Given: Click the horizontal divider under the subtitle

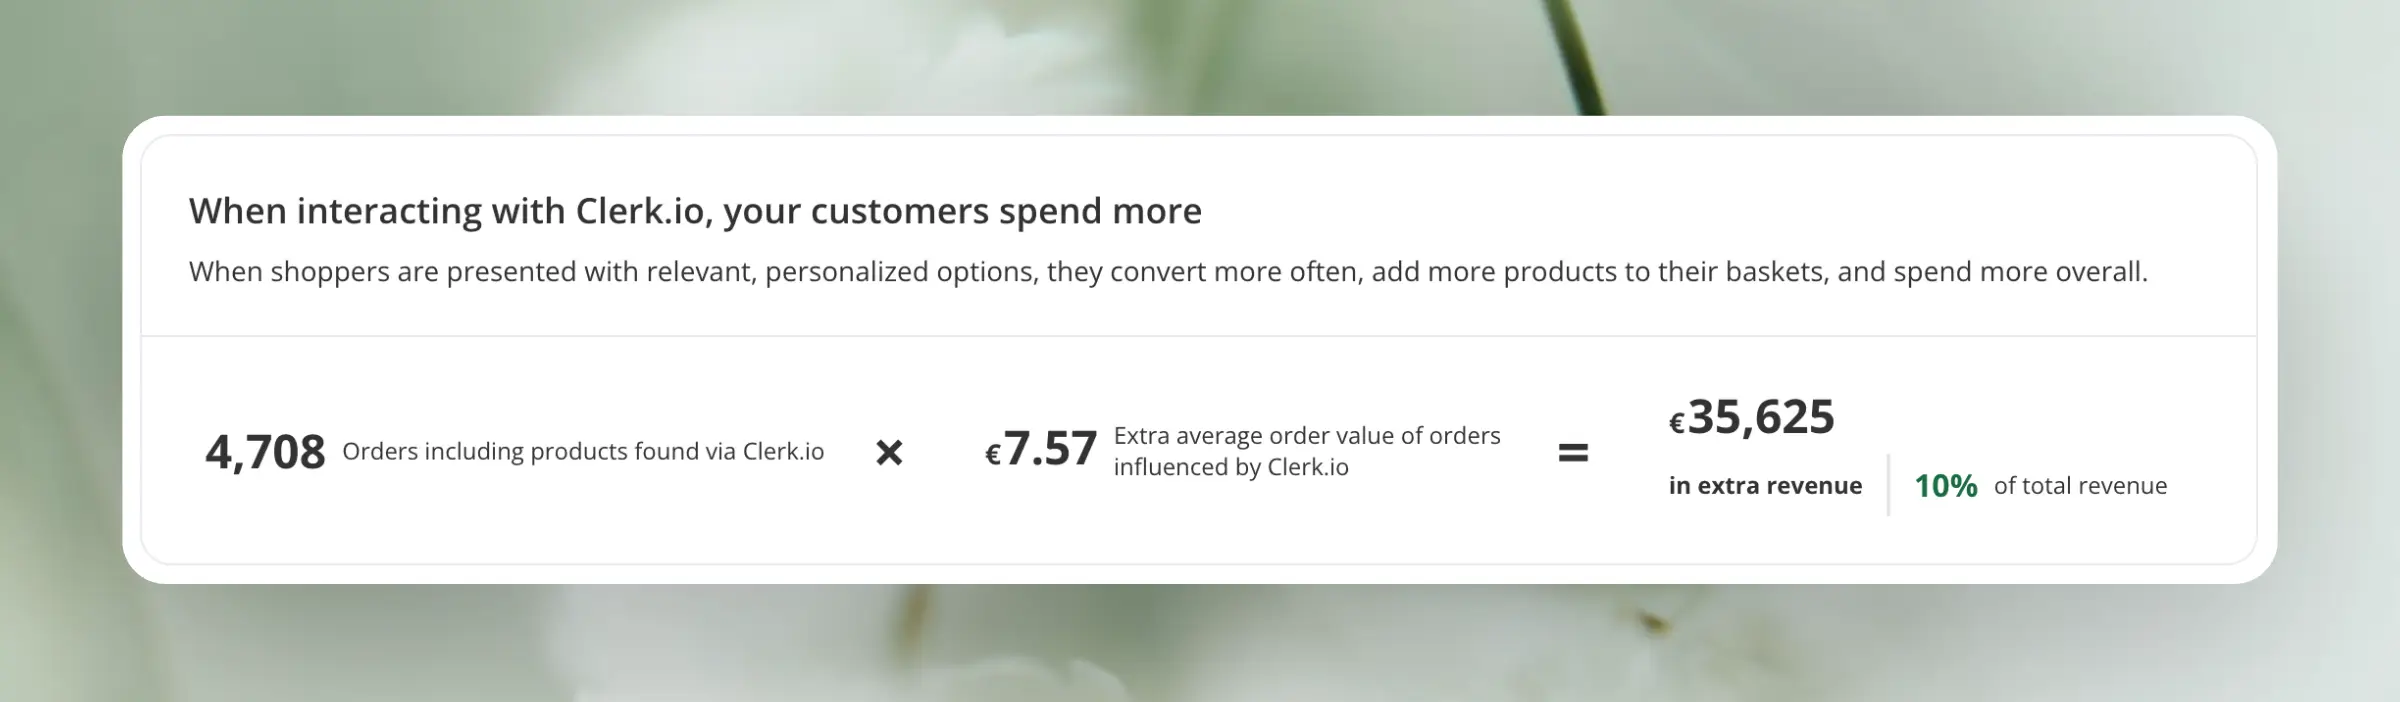Looking at the screenshot, I should coord(1199,336).
